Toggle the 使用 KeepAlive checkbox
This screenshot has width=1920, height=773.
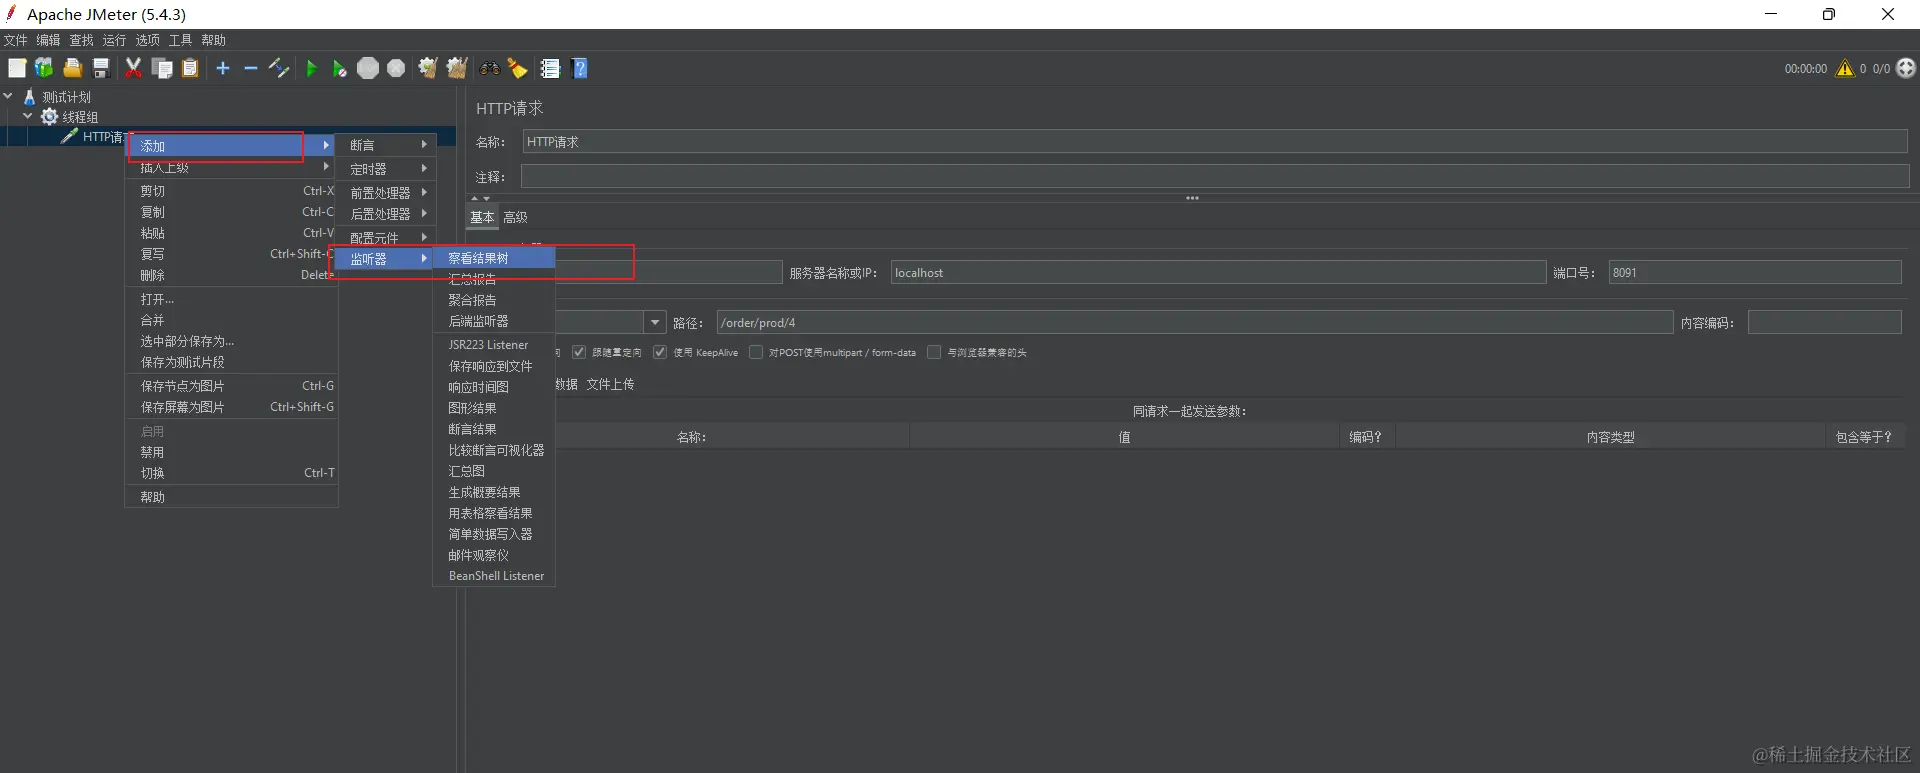click(x=660, y=352)
